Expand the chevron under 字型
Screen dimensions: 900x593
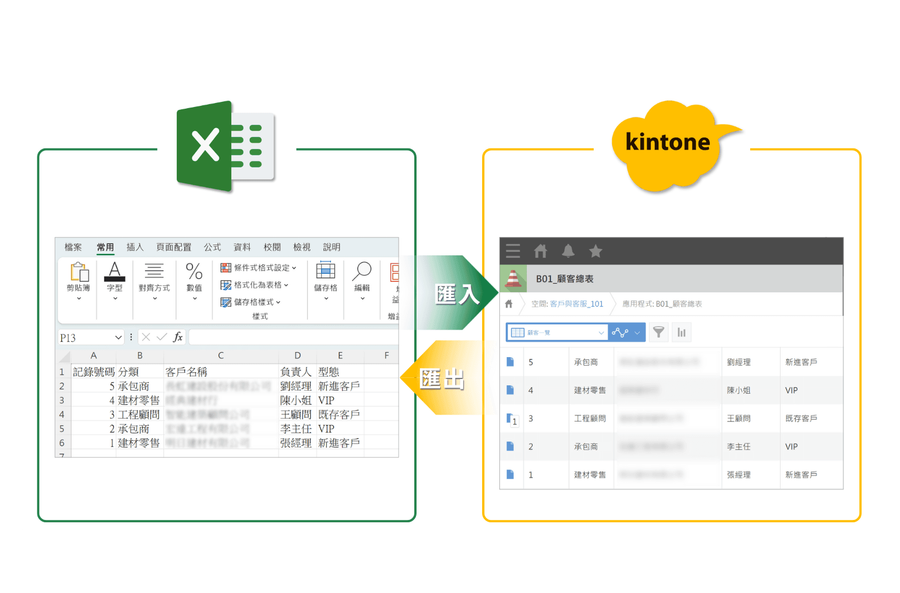(115, 299)
